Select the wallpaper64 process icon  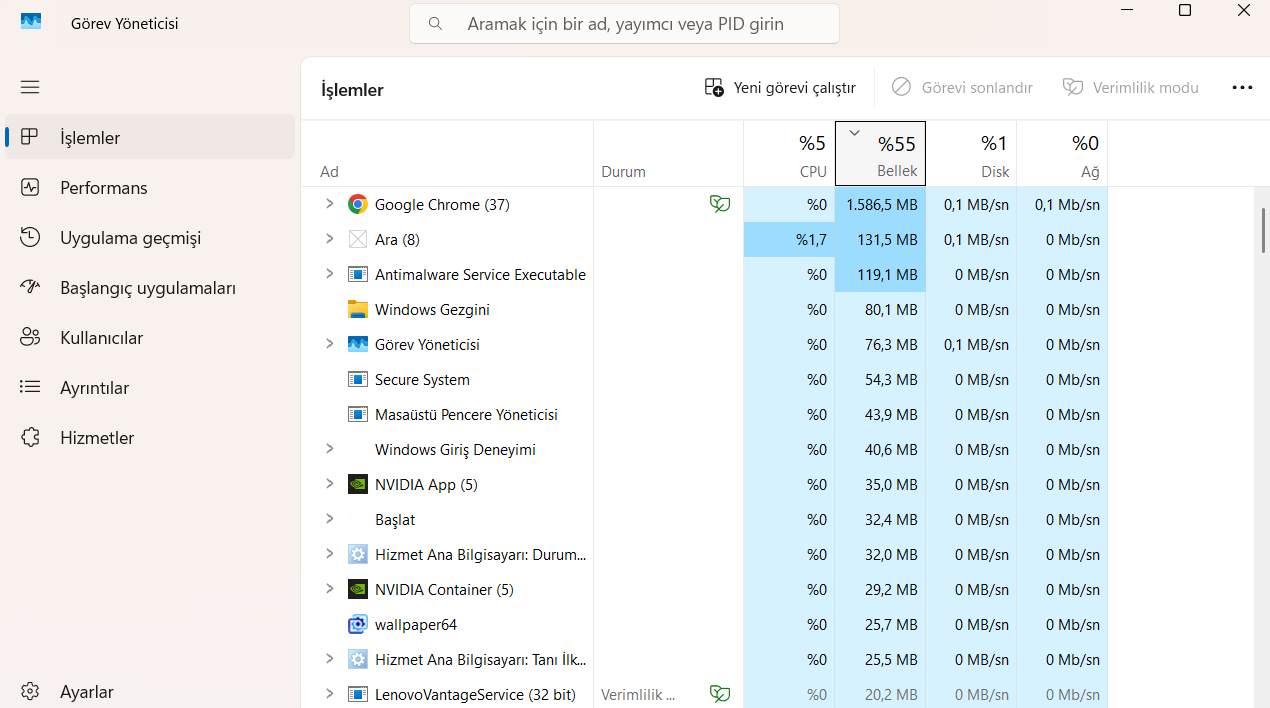pos(357,625)
